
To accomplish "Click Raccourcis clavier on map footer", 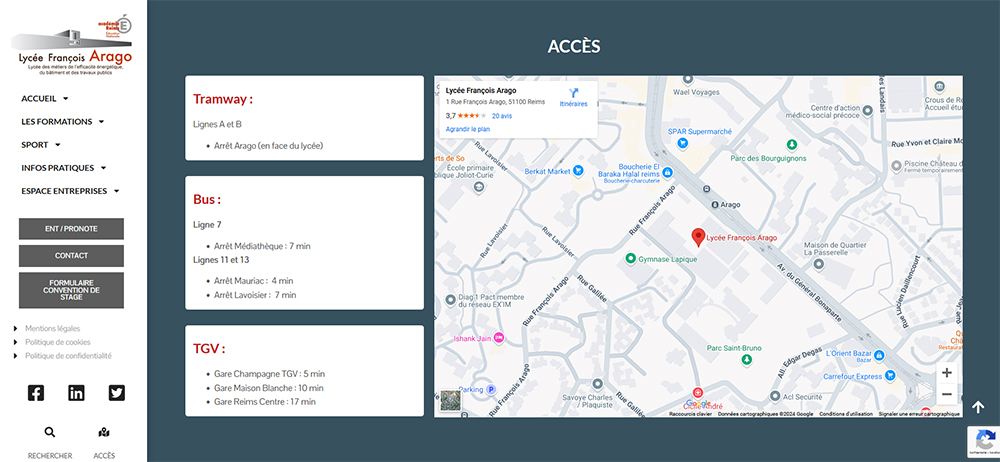I will (690, 414).
